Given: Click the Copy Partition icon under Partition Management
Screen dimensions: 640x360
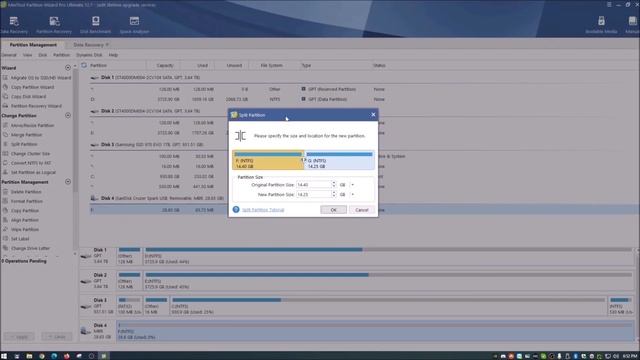Looking at the screenshot, I should pos(5,210).
